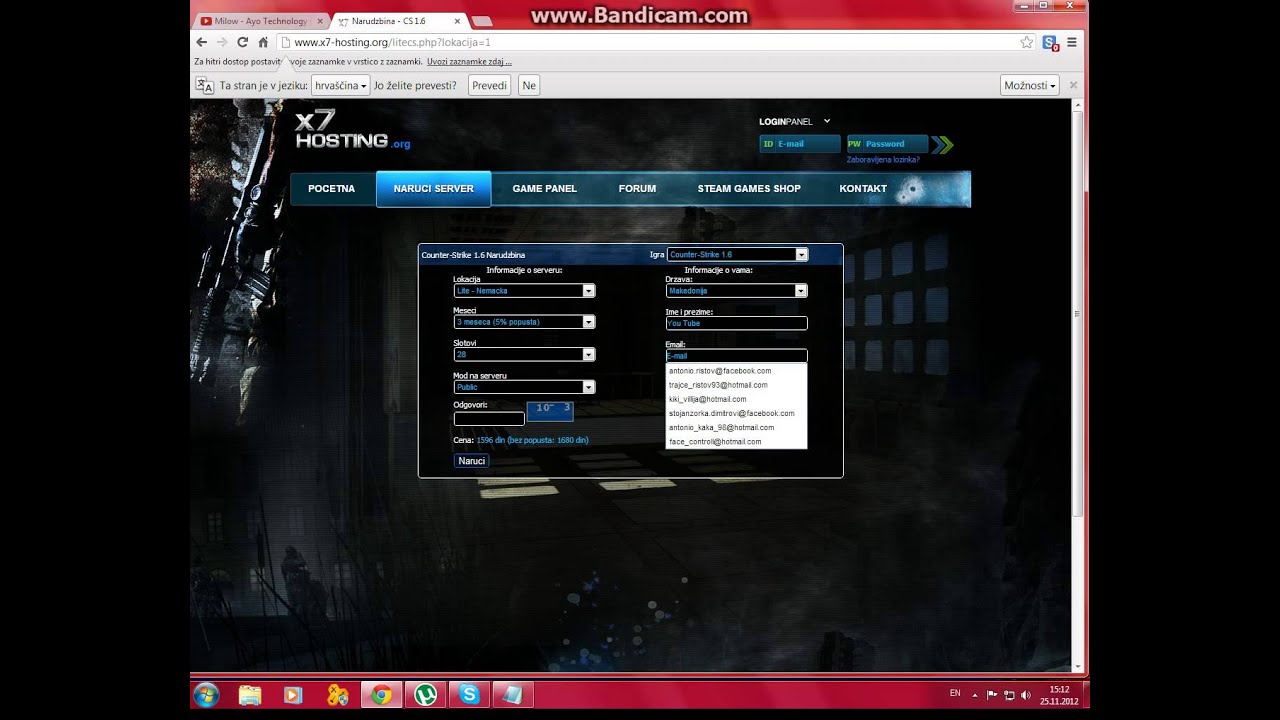The width and height of the screenshot is (1280, 720).
Task: Reload the x7-hosting page
Action: [x=242, y=42]
